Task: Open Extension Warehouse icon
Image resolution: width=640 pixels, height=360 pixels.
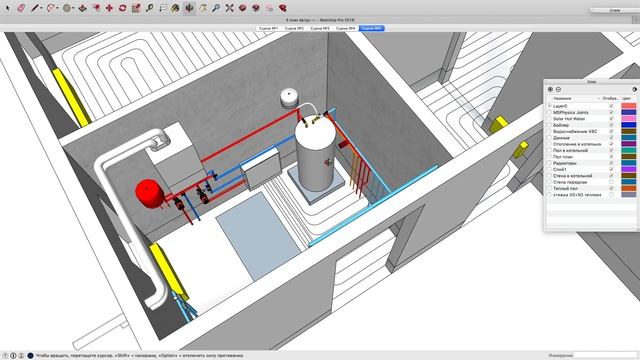Action: (256, 8)
